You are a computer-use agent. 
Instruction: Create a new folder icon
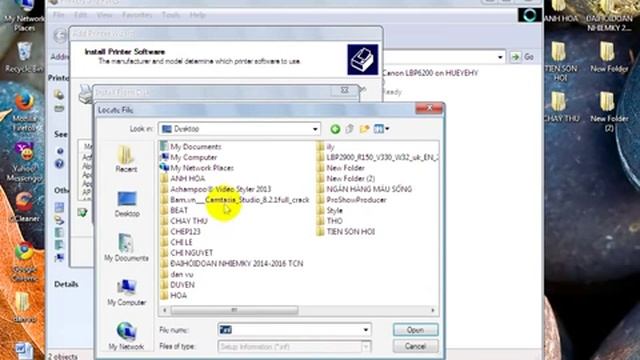364,129
